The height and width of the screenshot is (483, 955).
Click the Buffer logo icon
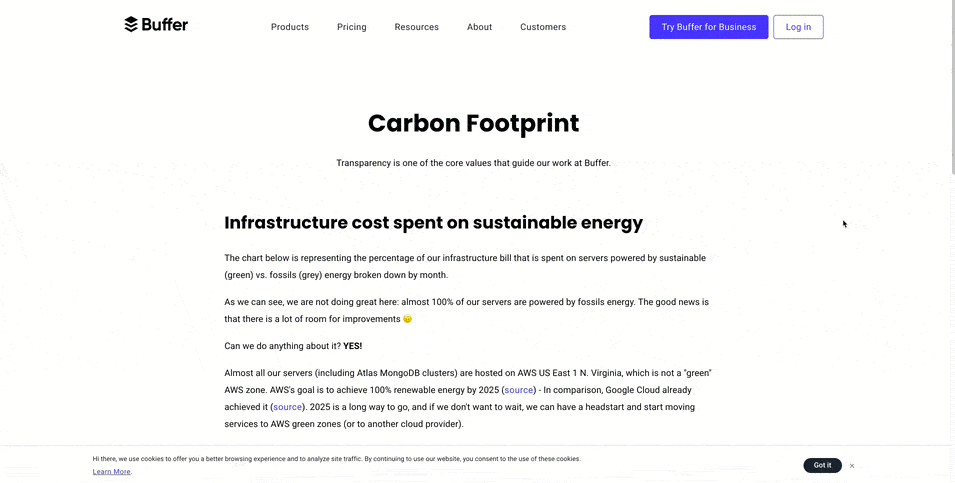coord(131,24)
